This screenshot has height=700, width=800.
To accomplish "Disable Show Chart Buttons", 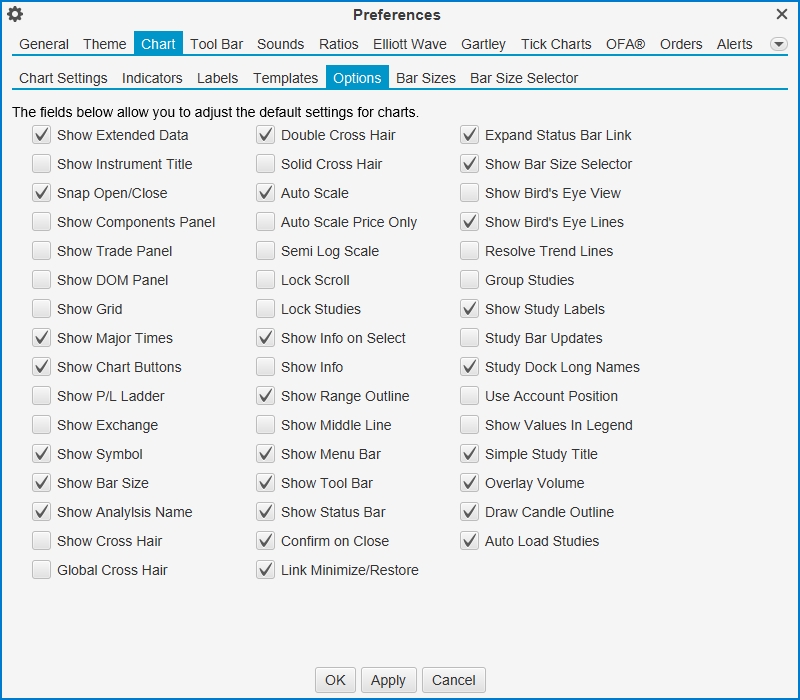I will click(x=41, y=367).
